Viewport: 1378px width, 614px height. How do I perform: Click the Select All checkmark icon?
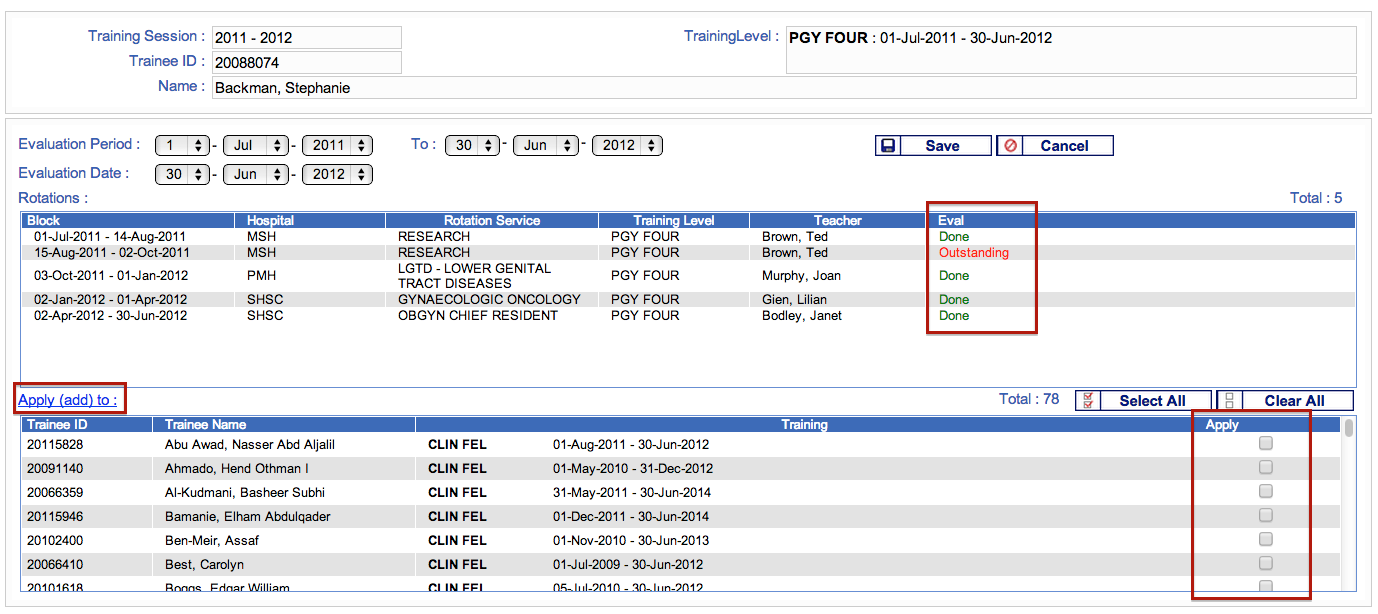[1087, 401]
